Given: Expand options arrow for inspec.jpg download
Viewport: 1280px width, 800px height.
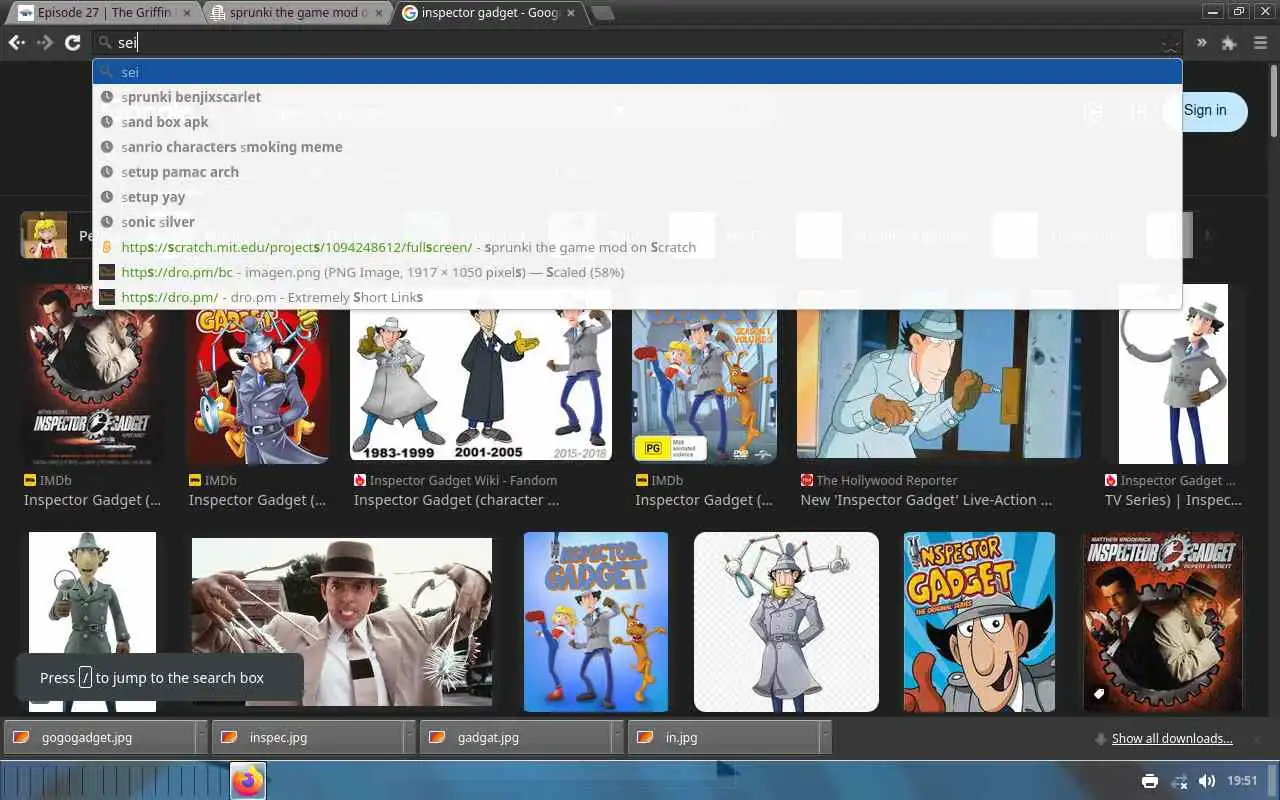Looking at the screenshot, I should 409,738.
